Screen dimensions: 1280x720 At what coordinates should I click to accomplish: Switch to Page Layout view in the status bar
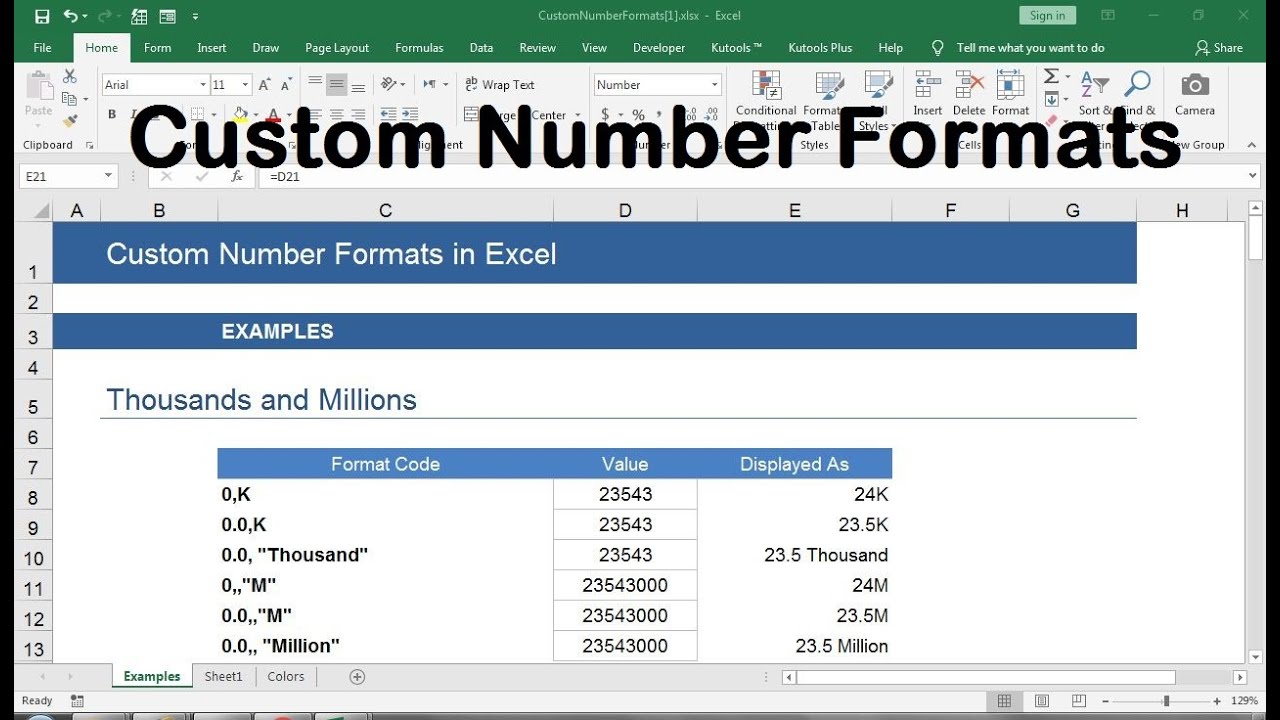(x=1042, y=701)
